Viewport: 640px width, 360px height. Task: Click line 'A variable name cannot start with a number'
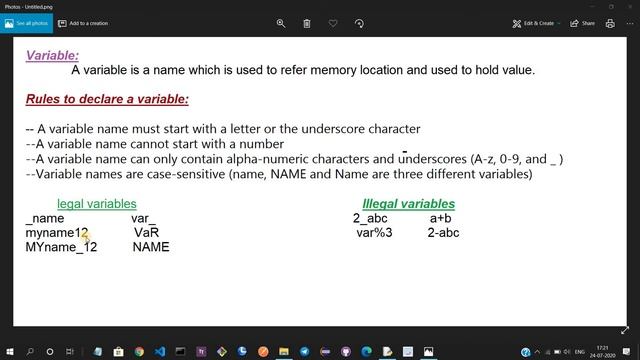click(x=155, y=144)
